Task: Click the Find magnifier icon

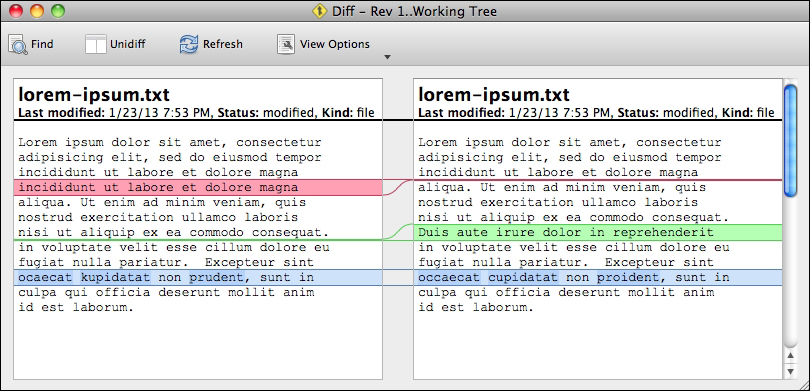Action: click(18, 45)
